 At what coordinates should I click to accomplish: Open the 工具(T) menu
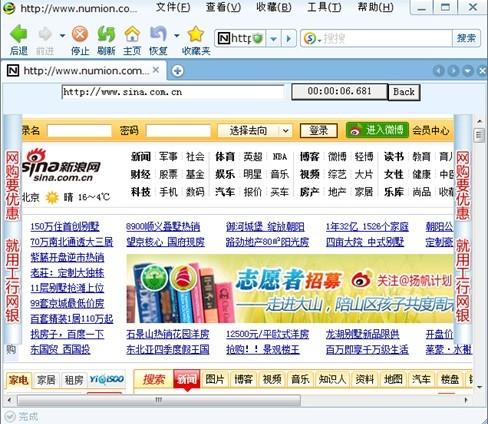point(324,7)
